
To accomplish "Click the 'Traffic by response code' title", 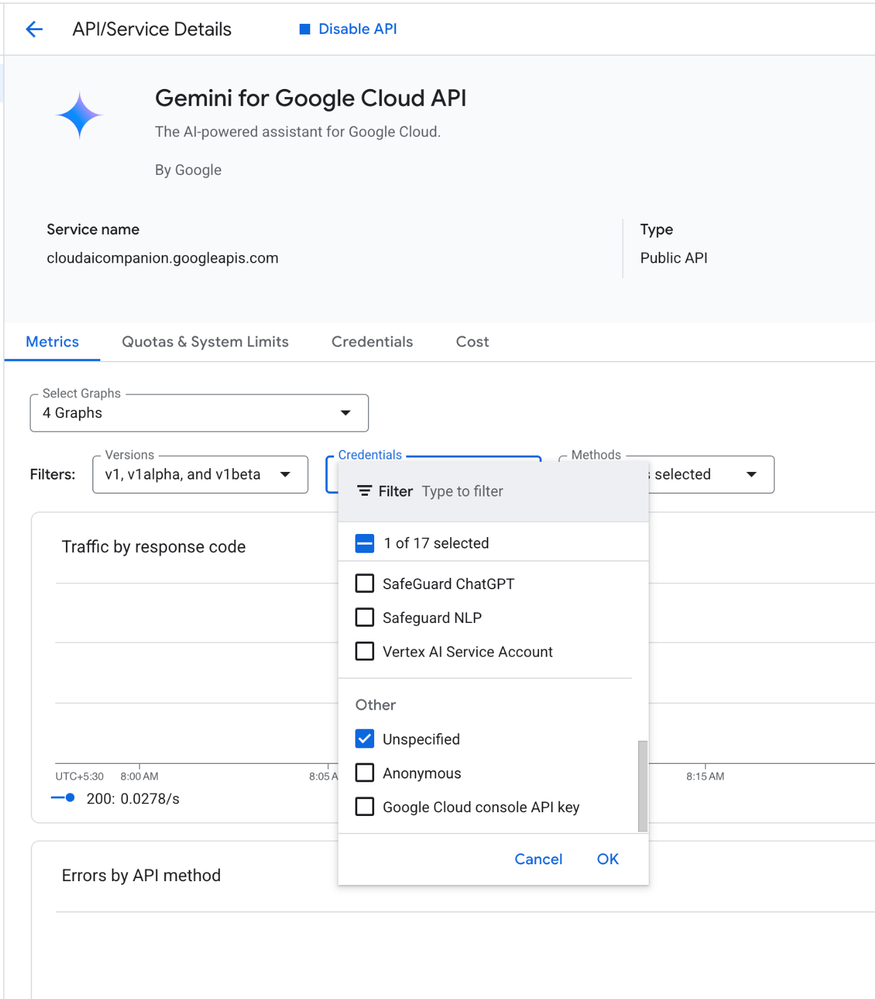I will click(154, 547).
